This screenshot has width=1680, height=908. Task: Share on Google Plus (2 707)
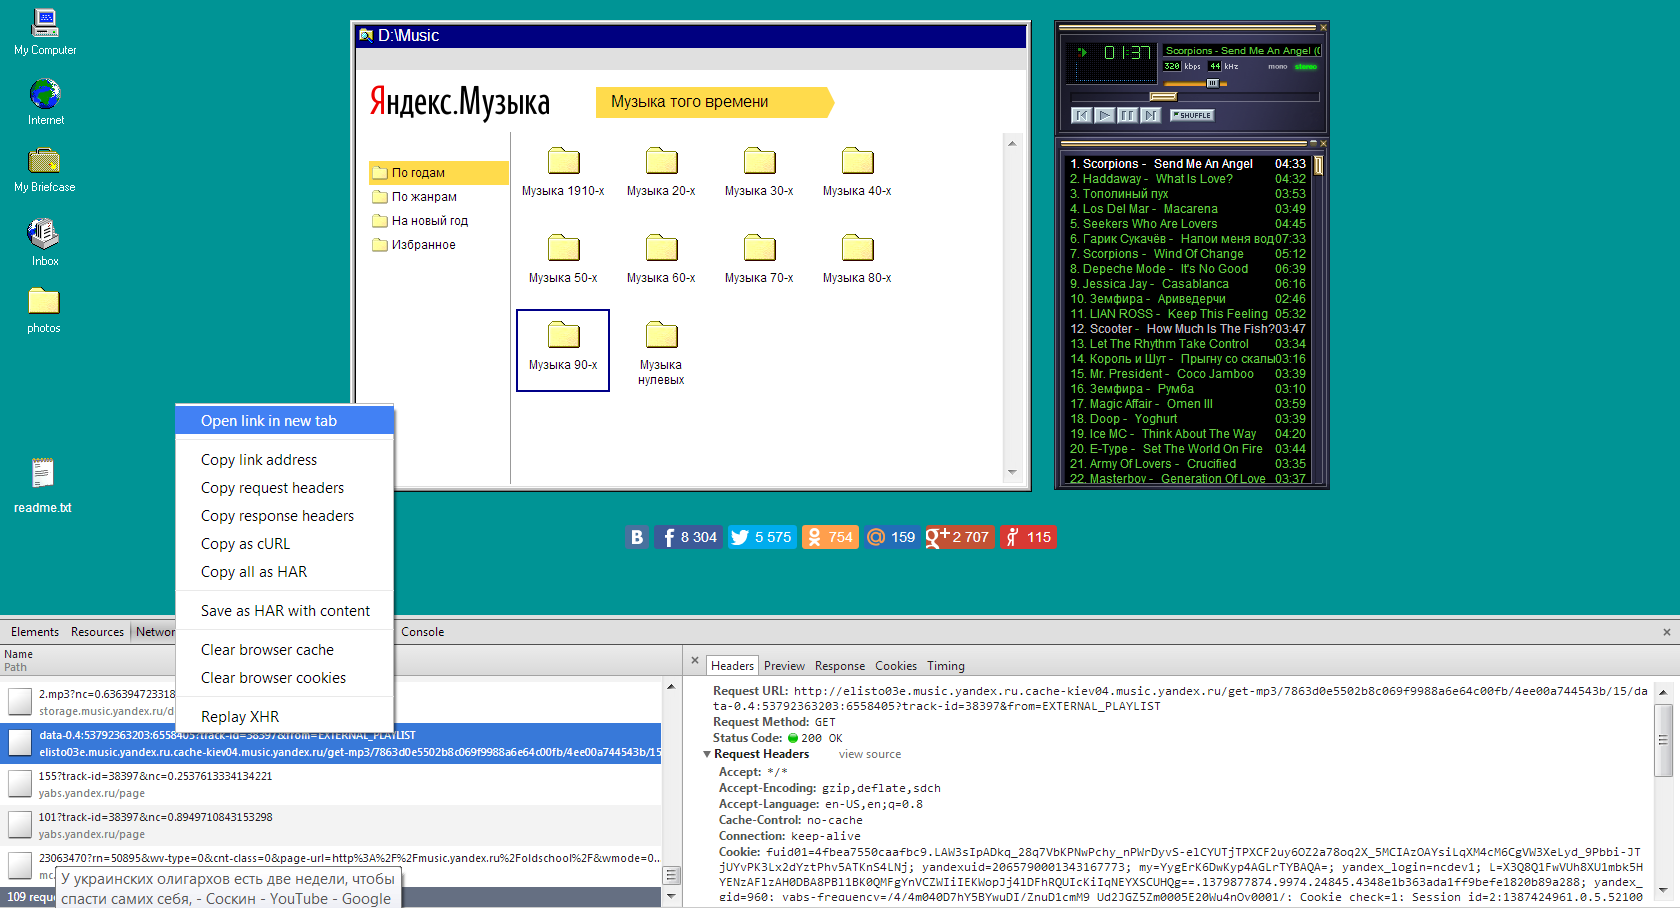click(x=959, y=537)
